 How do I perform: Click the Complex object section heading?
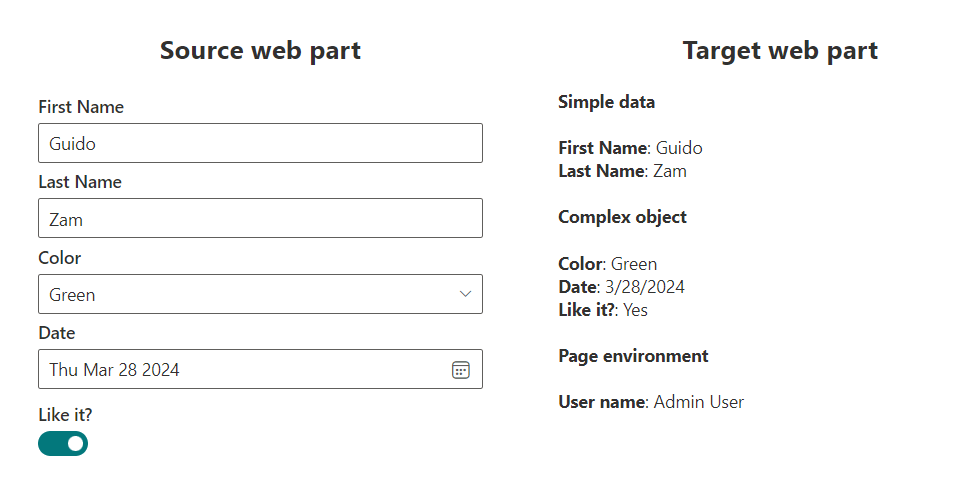pos(622,217)
